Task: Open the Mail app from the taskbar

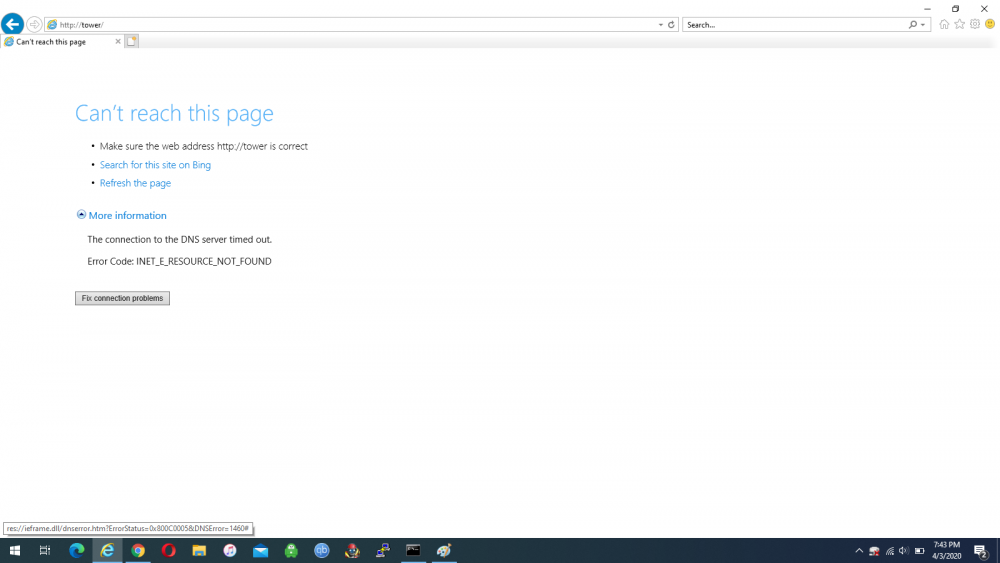Action: click(260, 550)
